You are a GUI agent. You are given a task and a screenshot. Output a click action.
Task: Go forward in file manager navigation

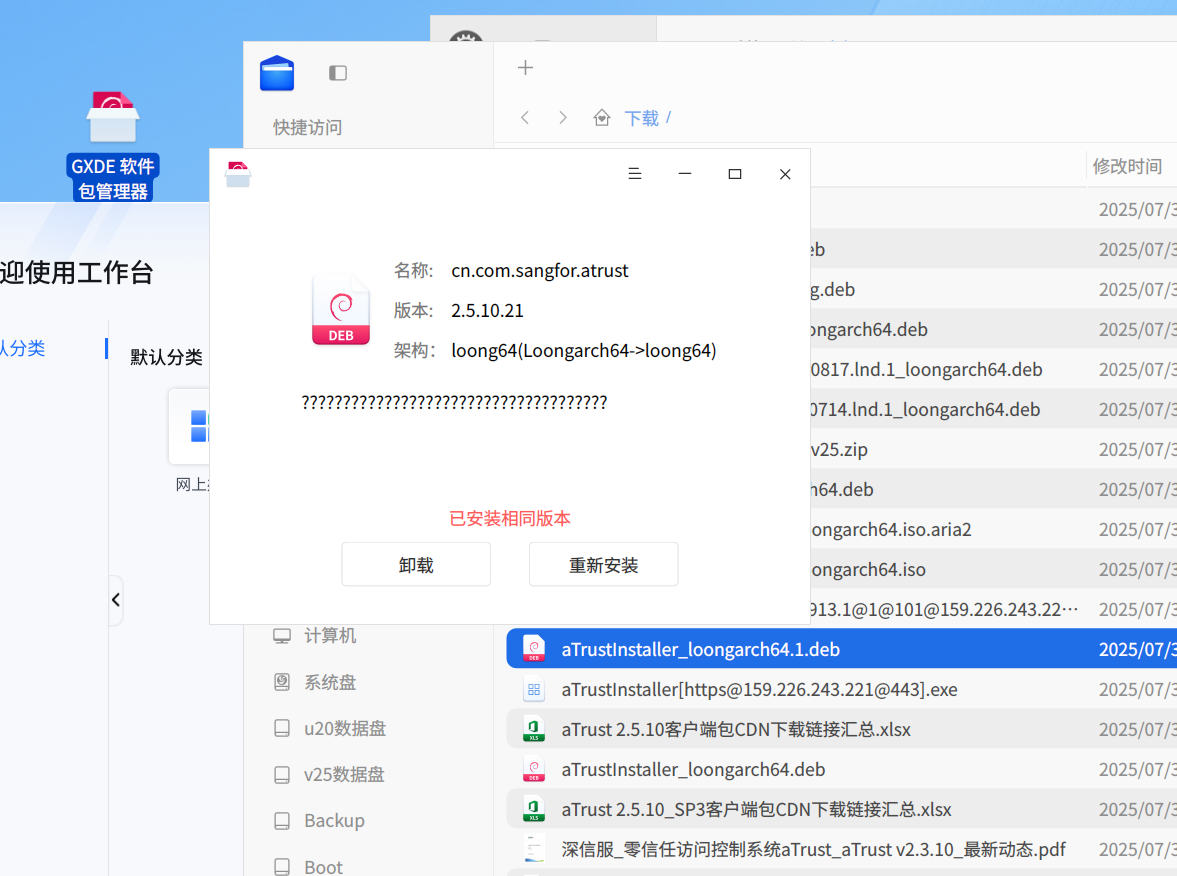[562, 118]
